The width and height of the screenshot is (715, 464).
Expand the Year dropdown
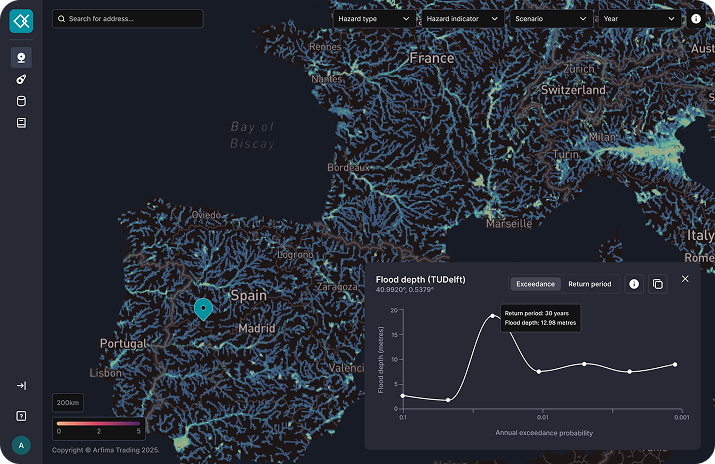[x=639, y=19]
